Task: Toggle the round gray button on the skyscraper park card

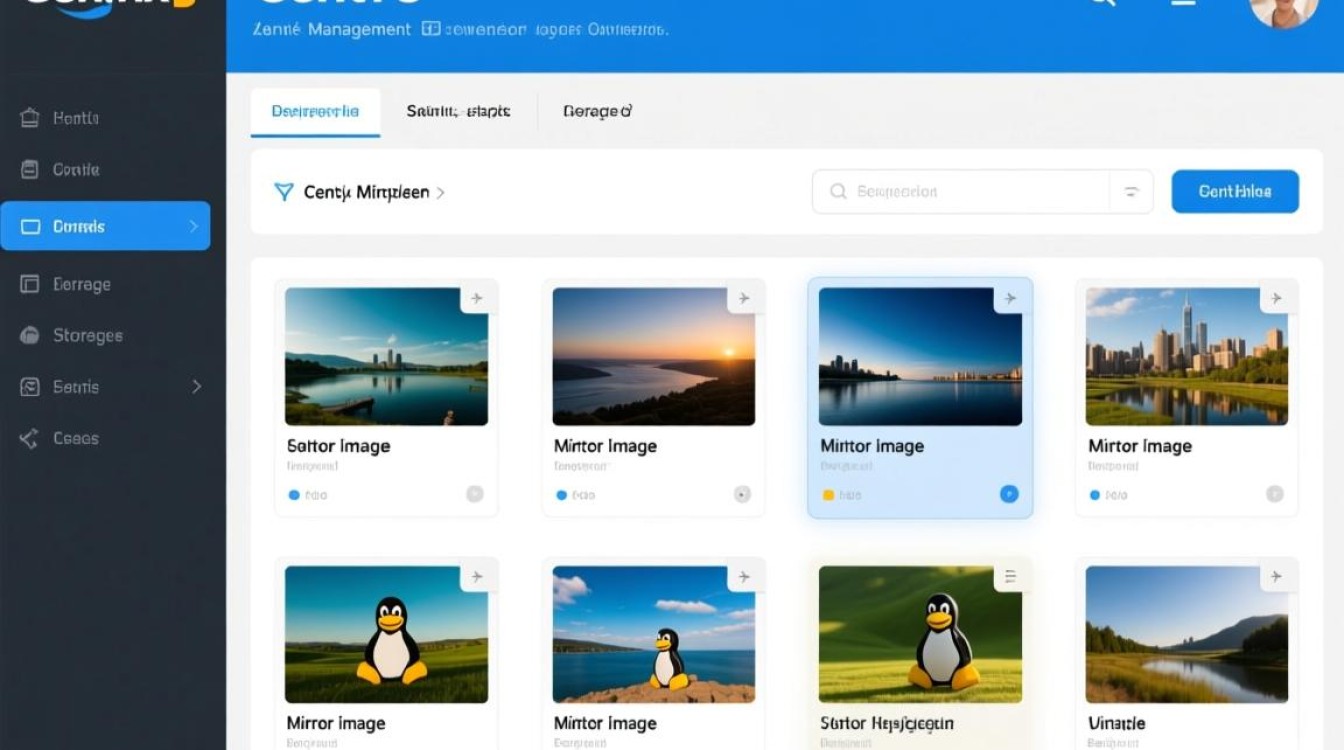Action: (1275, 494)
